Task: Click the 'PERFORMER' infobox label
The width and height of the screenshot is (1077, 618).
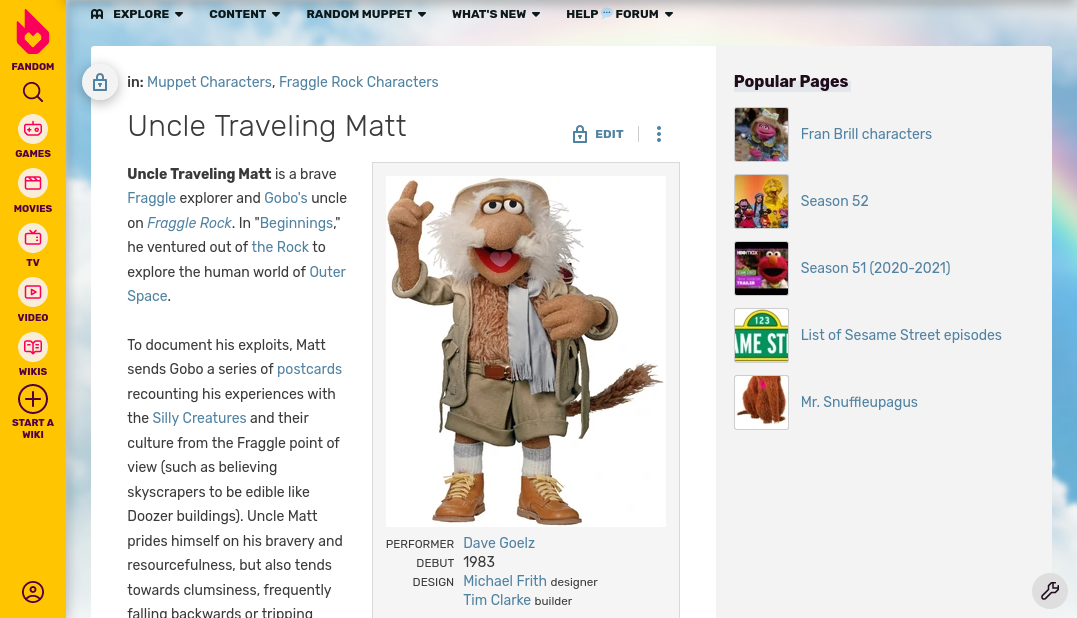Action: pyautogui.click(x=420, y=545)
